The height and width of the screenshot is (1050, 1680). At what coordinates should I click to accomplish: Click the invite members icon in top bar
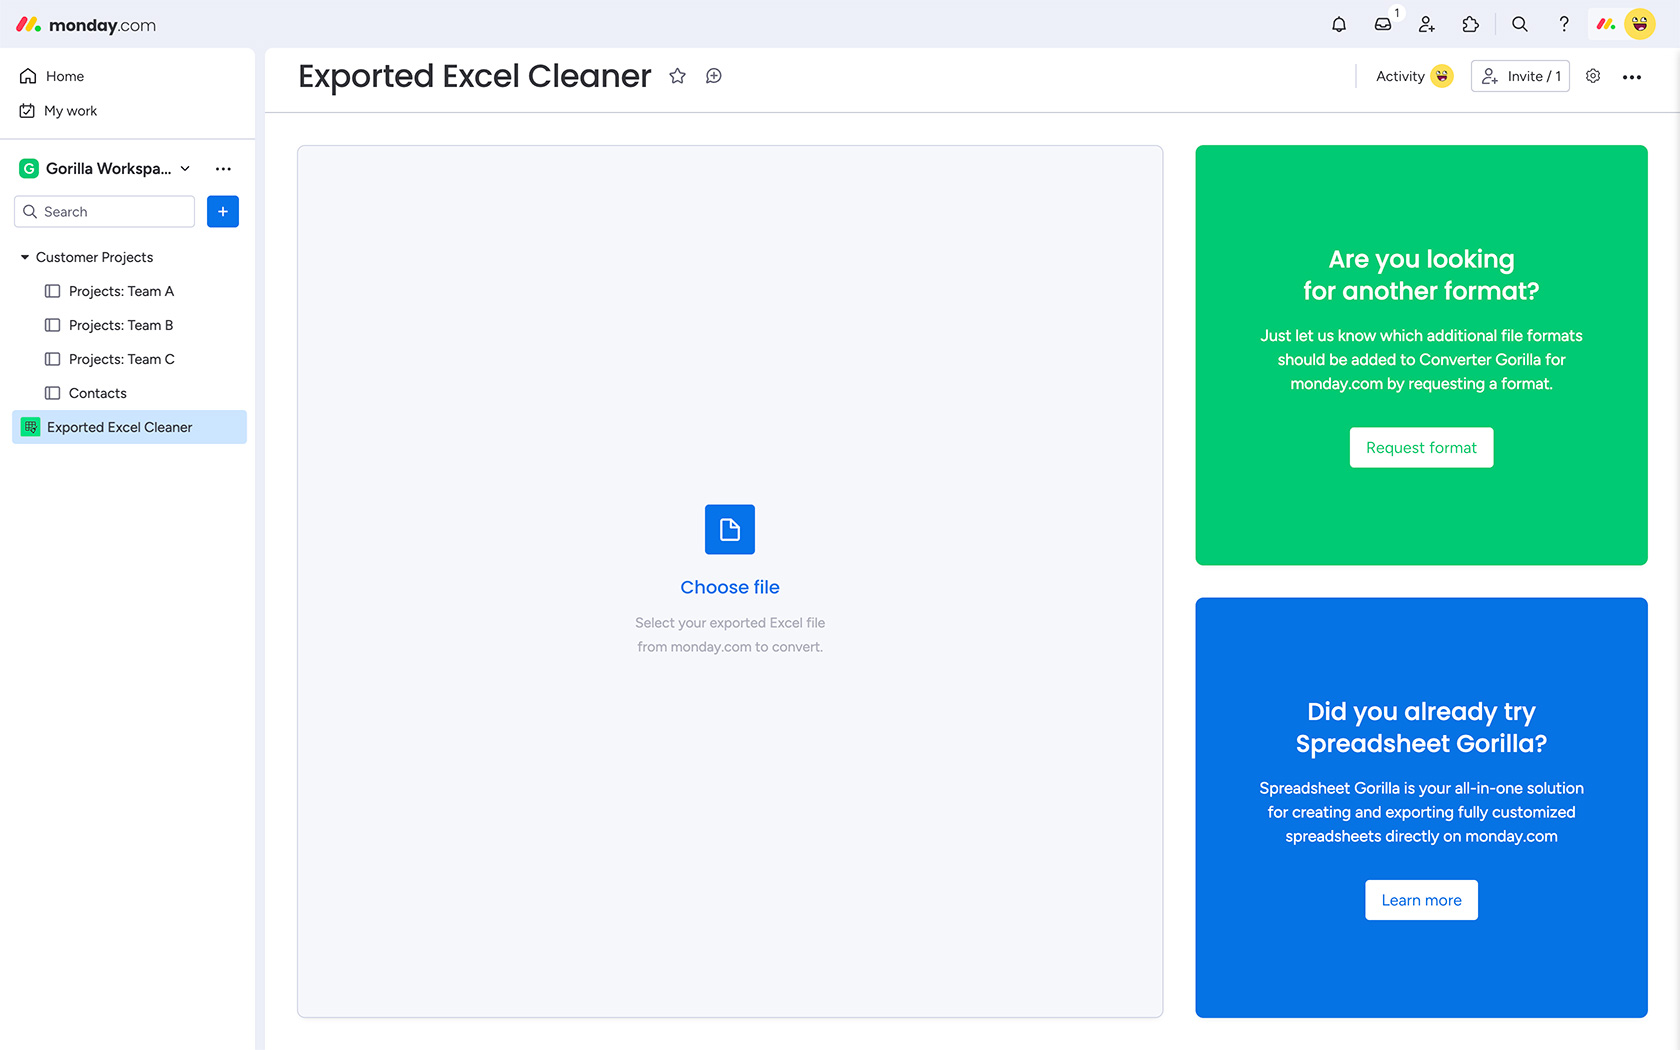(1427, 24)
